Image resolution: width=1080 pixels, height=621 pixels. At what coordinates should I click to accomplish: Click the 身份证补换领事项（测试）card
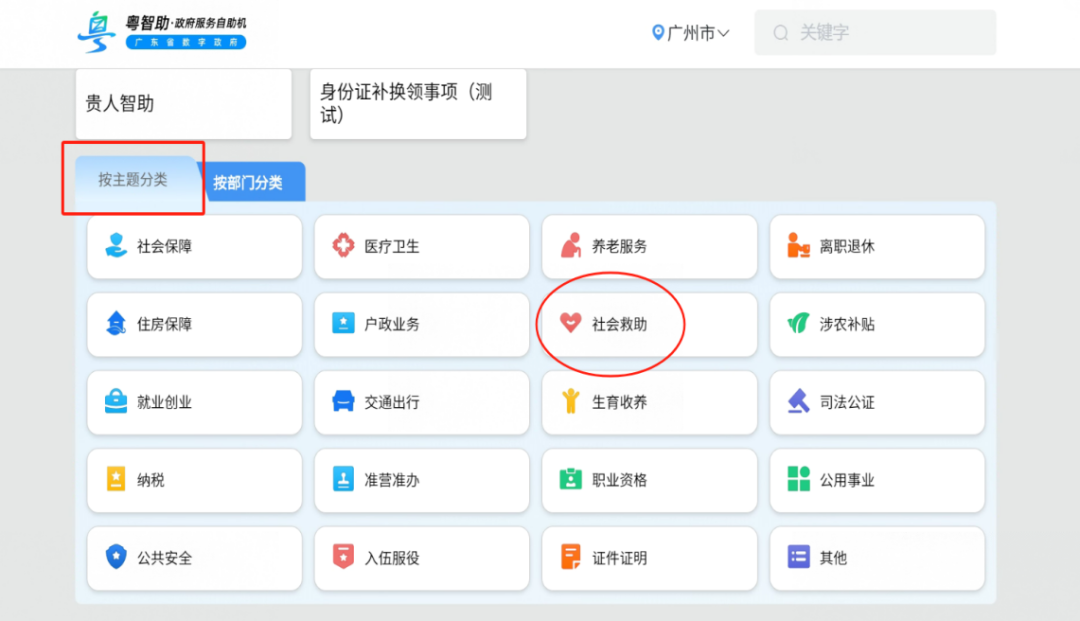(418, 104)
